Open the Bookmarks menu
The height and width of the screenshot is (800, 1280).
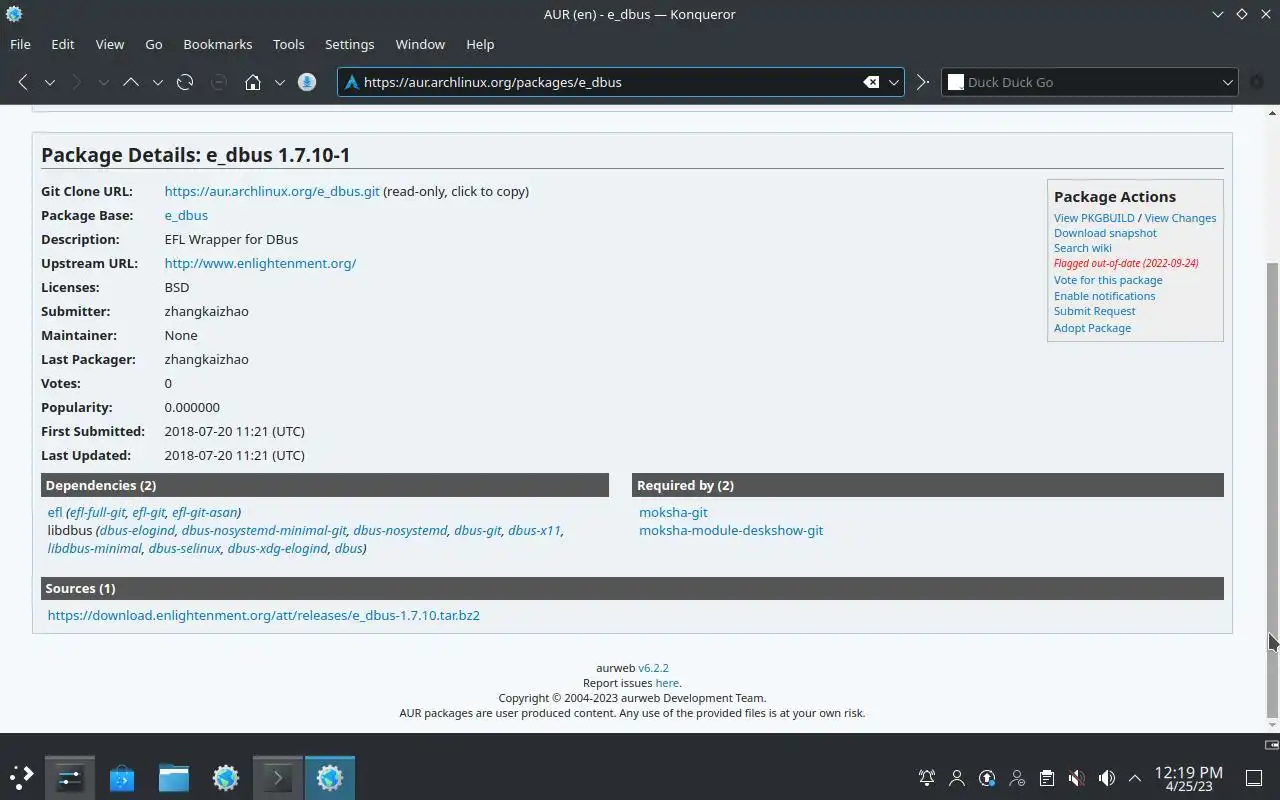click(x=218, y=44)
